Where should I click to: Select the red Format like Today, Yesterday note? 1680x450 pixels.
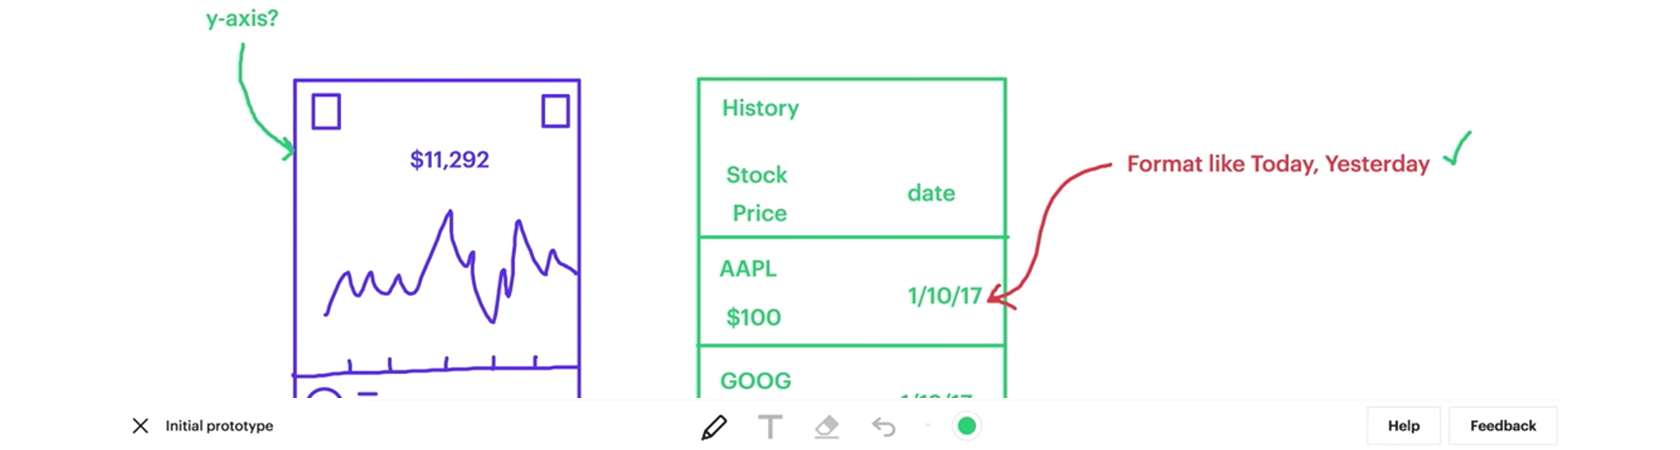coord(1278,164)
